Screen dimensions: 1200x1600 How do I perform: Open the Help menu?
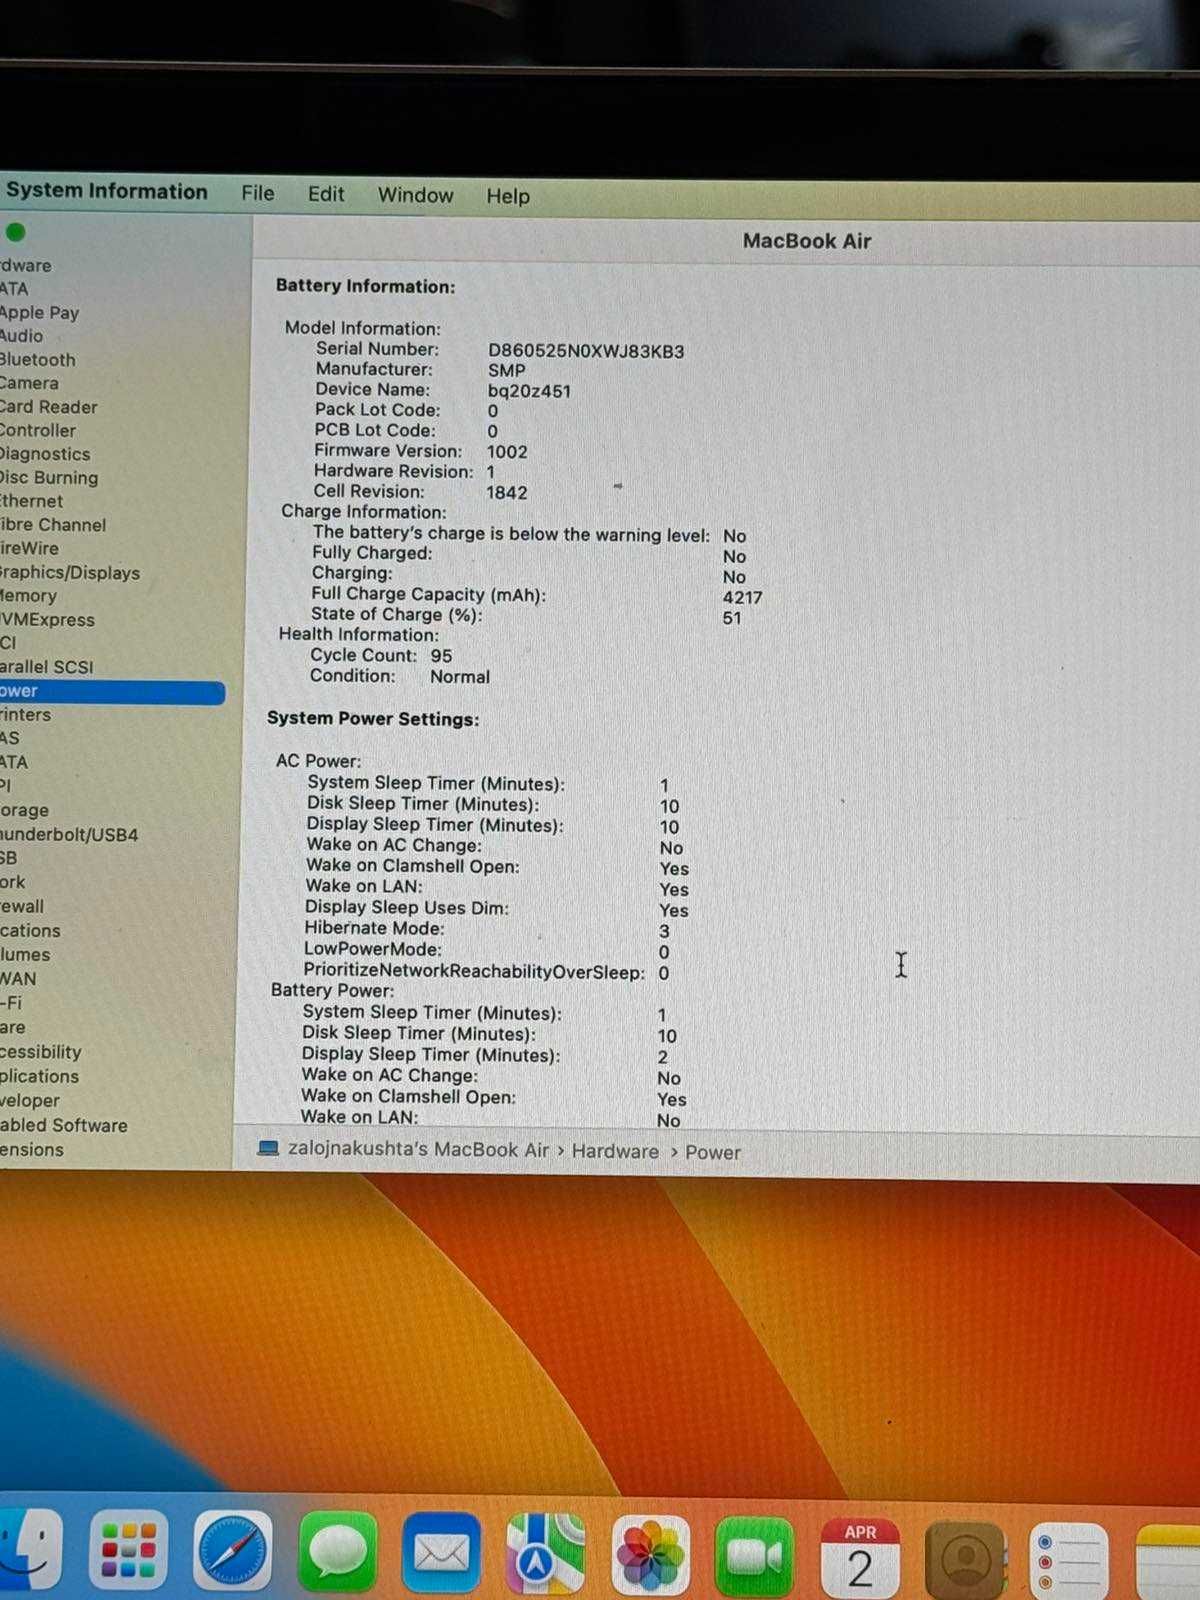508,196
